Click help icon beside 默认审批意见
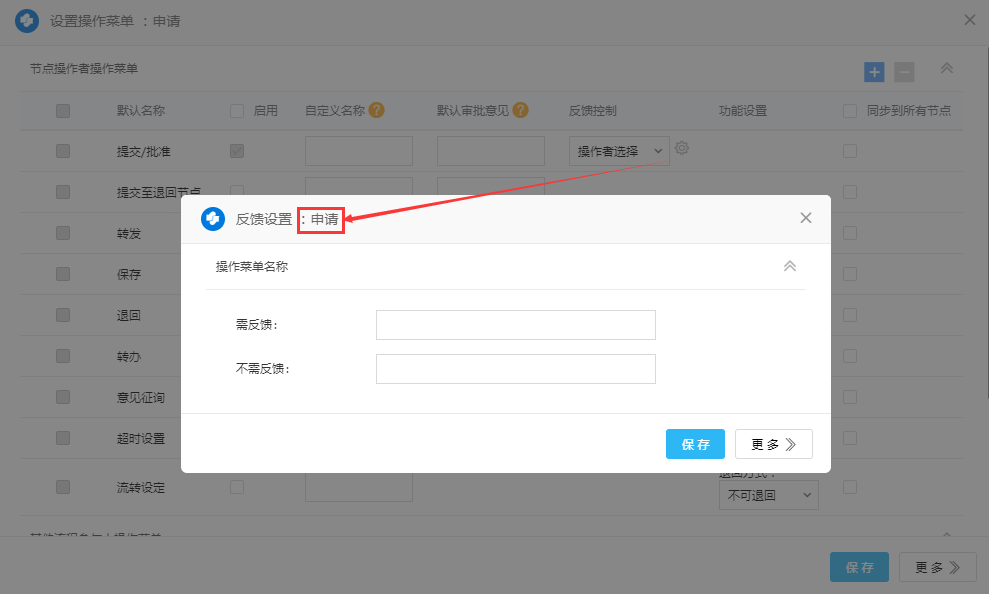The image size is (989, 594). tap(520, 110)
